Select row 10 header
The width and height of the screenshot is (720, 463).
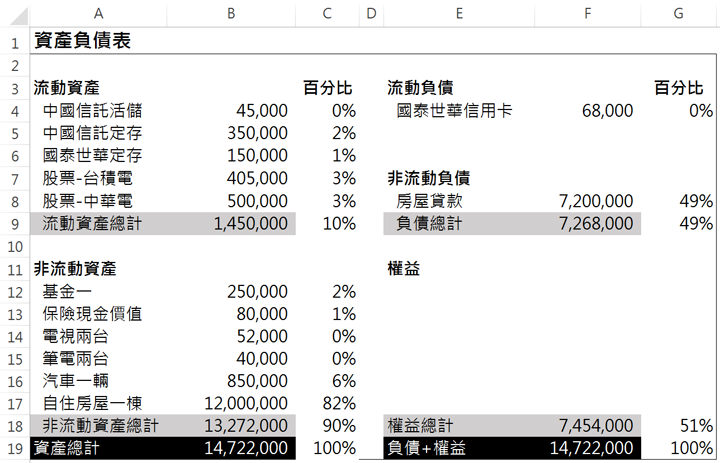pos(15,246)
